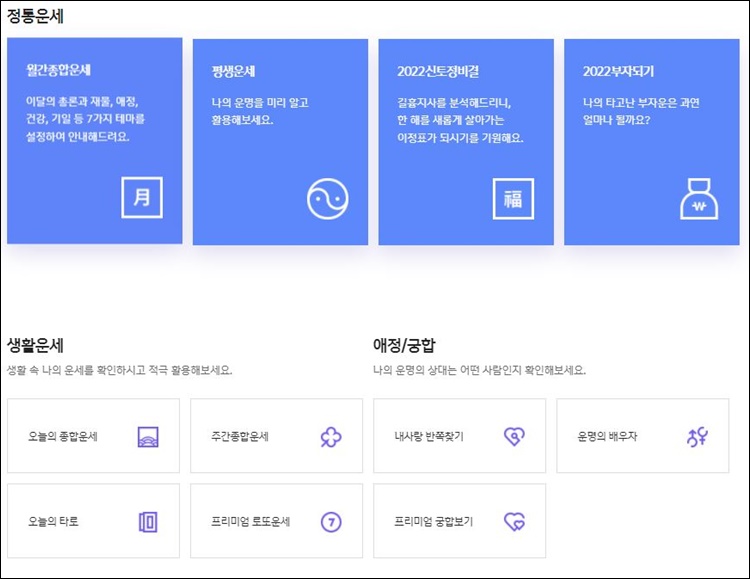The width and height of the screenshot is (750, 579).
Task: Open the 2022부자되기 card title
Action: coord(618,72)
